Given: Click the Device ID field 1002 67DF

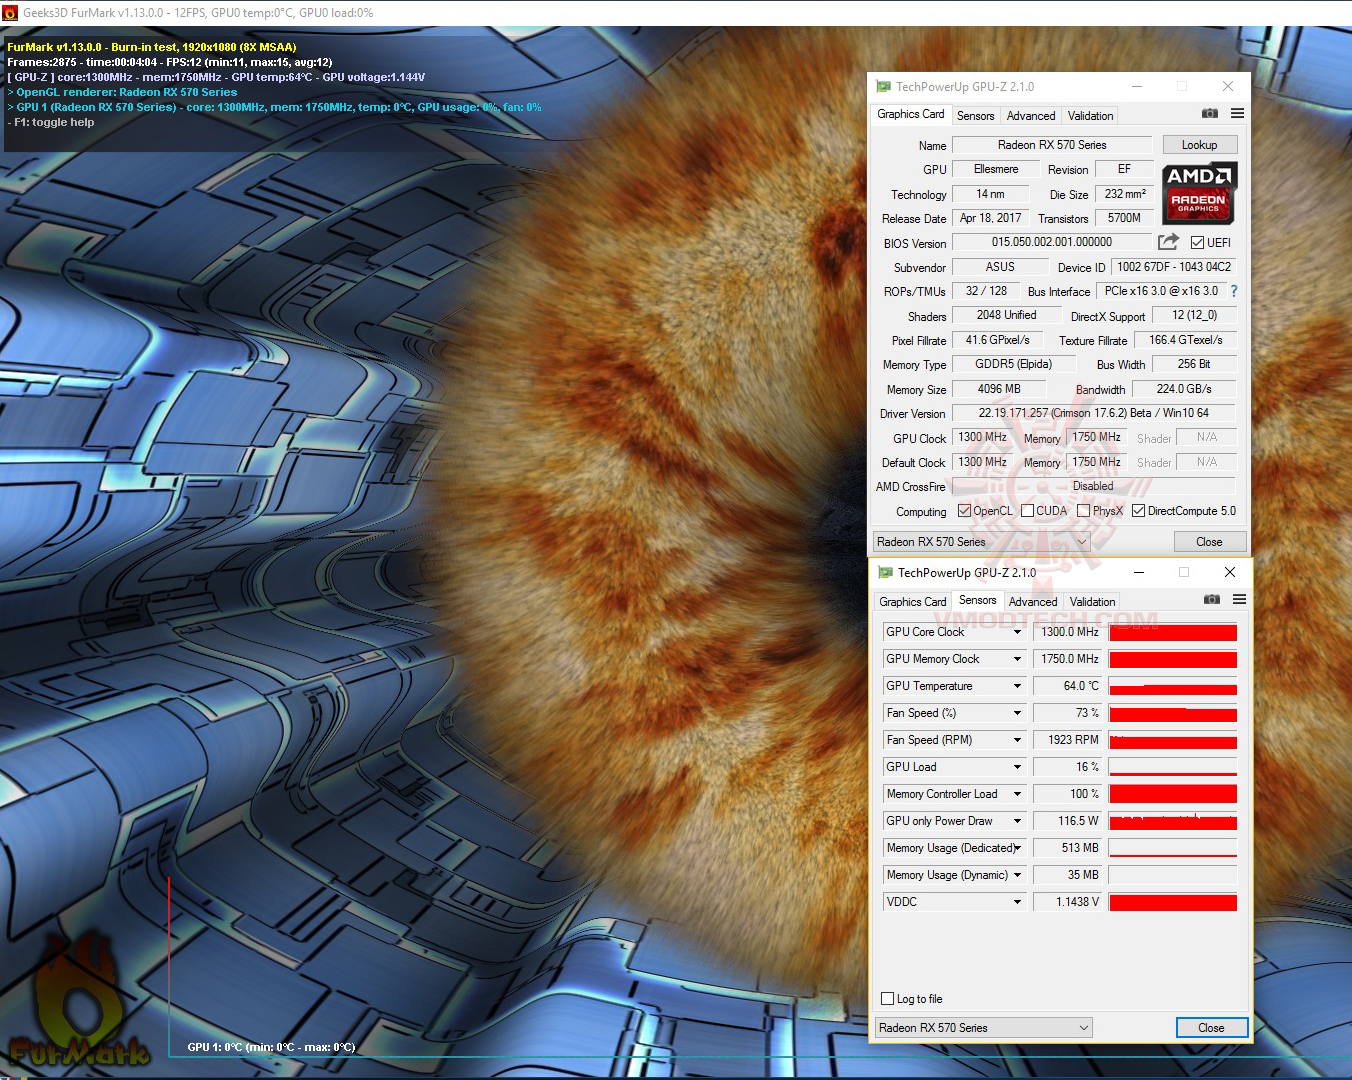Looking at the screenshot, I should (1174, 267).
